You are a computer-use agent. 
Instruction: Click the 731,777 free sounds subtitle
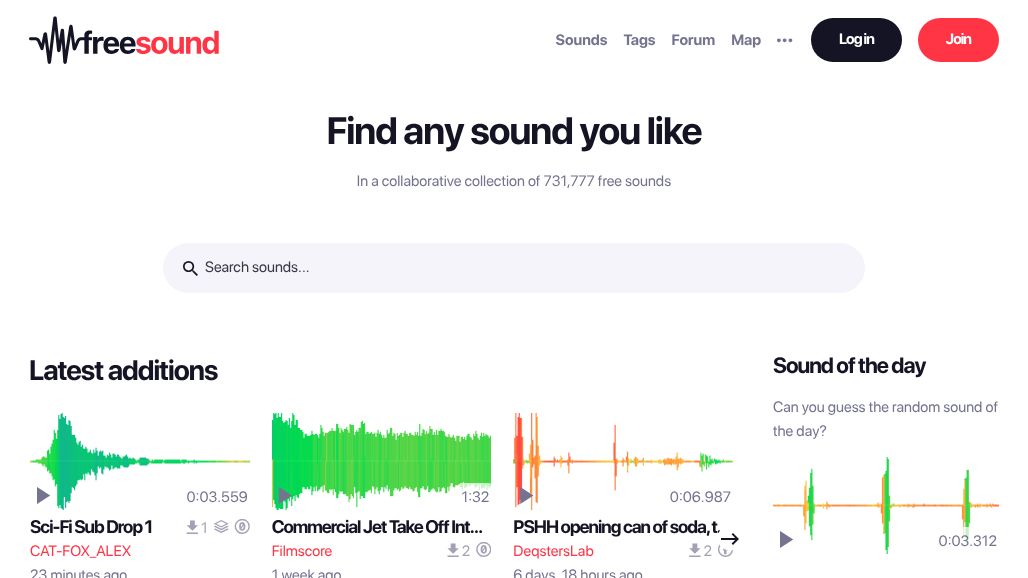tap(513, 181)
